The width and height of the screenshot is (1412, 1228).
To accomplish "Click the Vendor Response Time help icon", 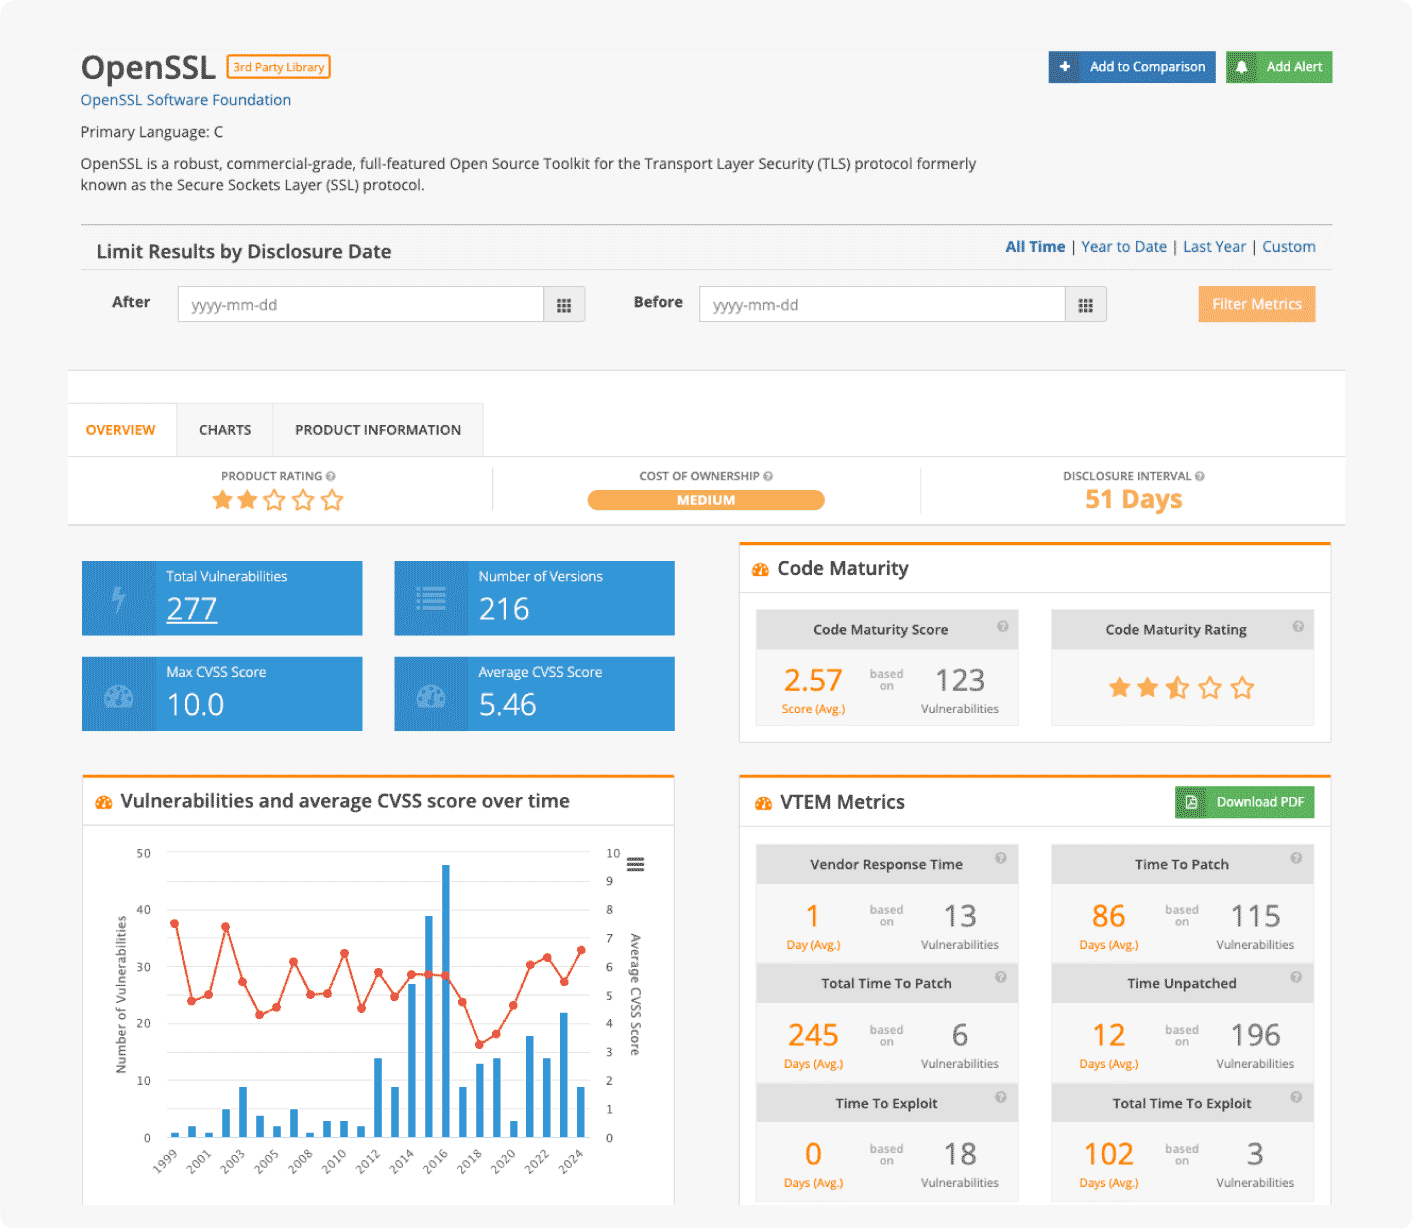I will (1000, 858).
